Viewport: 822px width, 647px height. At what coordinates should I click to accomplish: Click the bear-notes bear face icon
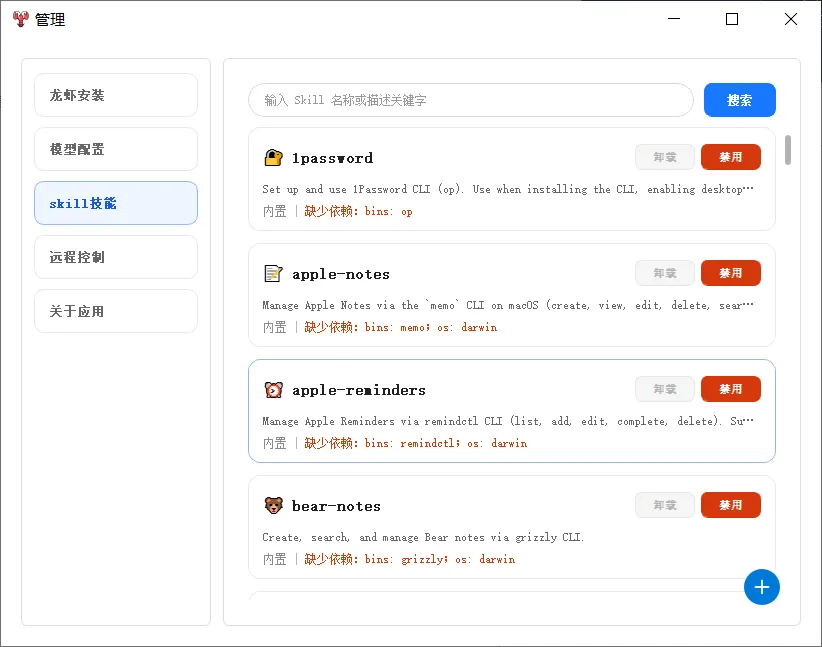click(x=273, y=505)
